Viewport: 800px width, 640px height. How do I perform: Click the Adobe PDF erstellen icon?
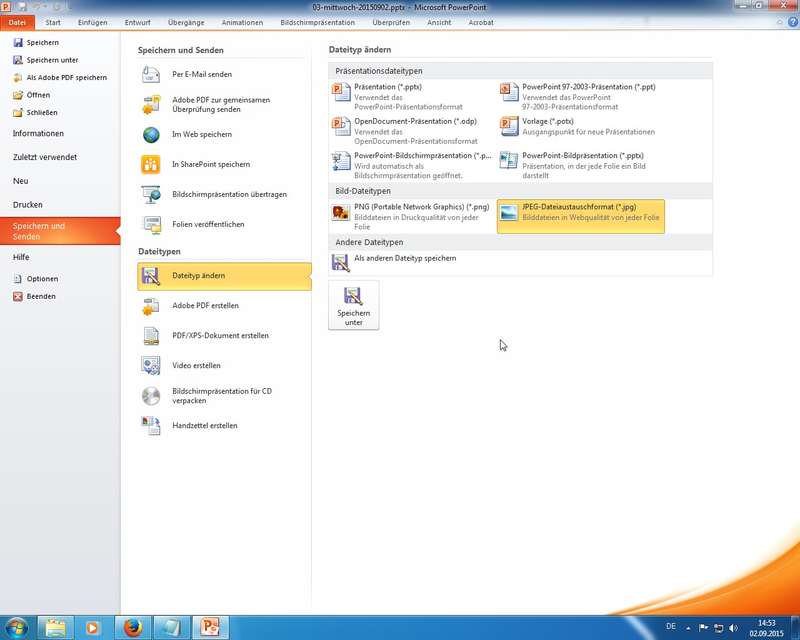coord(151,306)
